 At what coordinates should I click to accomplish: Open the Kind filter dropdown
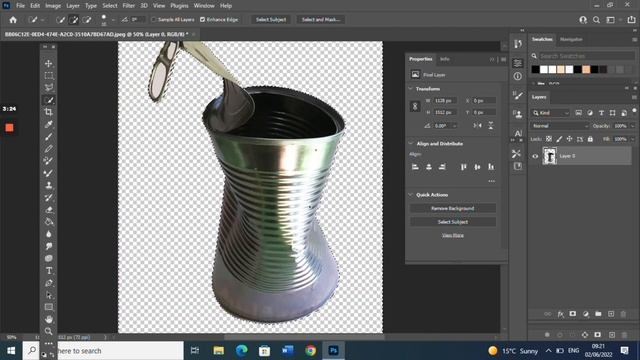551,113
